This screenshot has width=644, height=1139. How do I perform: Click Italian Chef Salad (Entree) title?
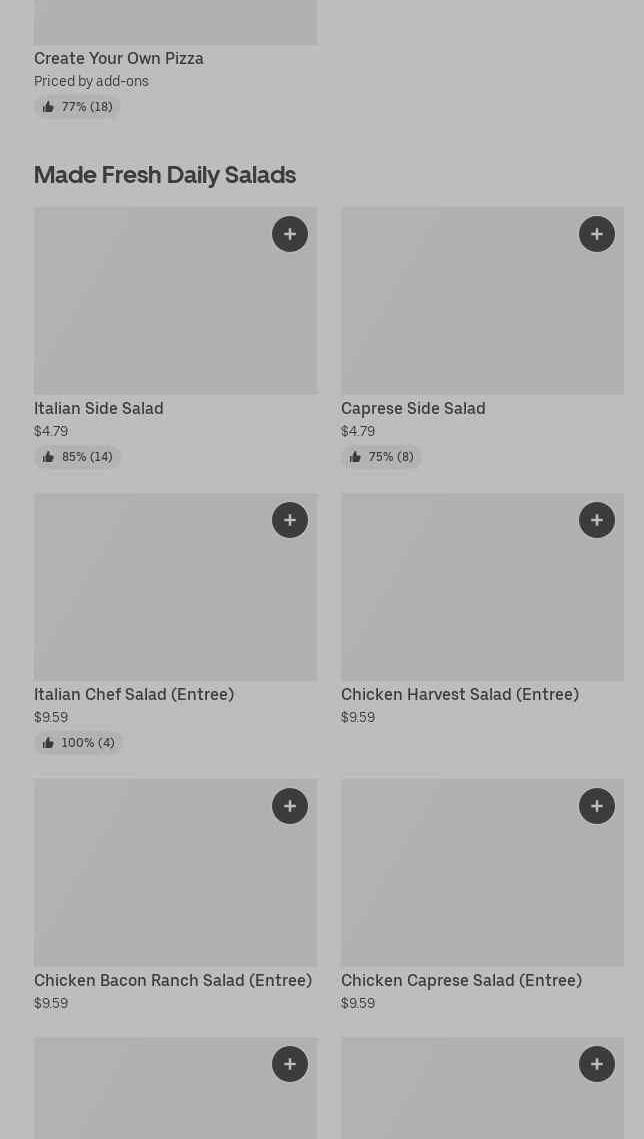(134, 694)
